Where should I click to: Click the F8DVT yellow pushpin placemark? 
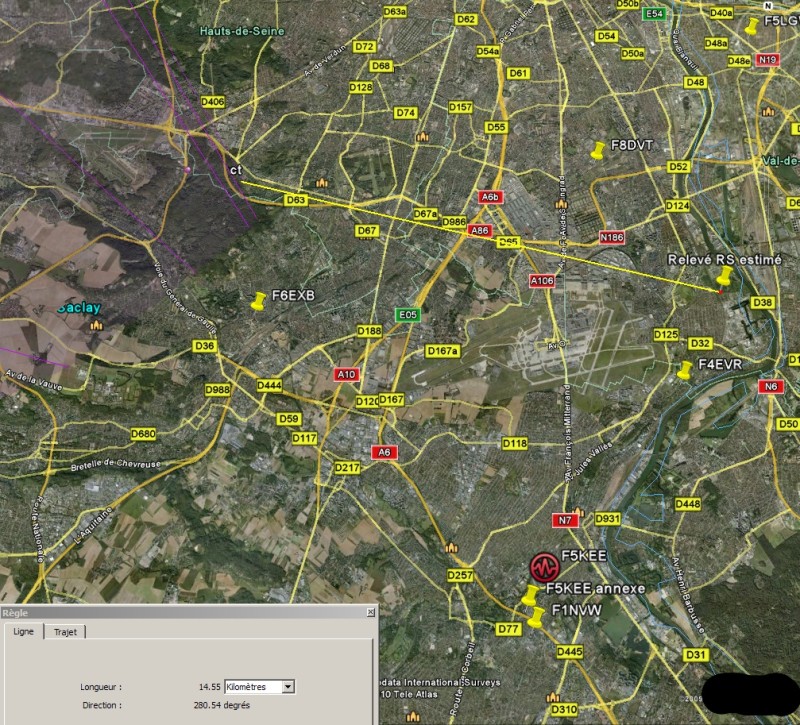point(598,150)
